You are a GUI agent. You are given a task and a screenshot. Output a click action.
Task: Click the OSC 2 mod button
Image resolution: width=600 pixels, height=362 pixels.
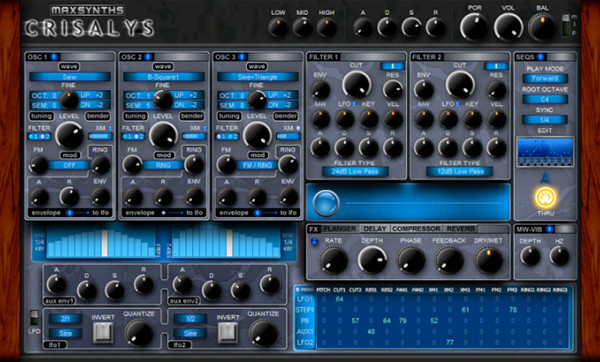pyautogui.click(x=163, y=155)
